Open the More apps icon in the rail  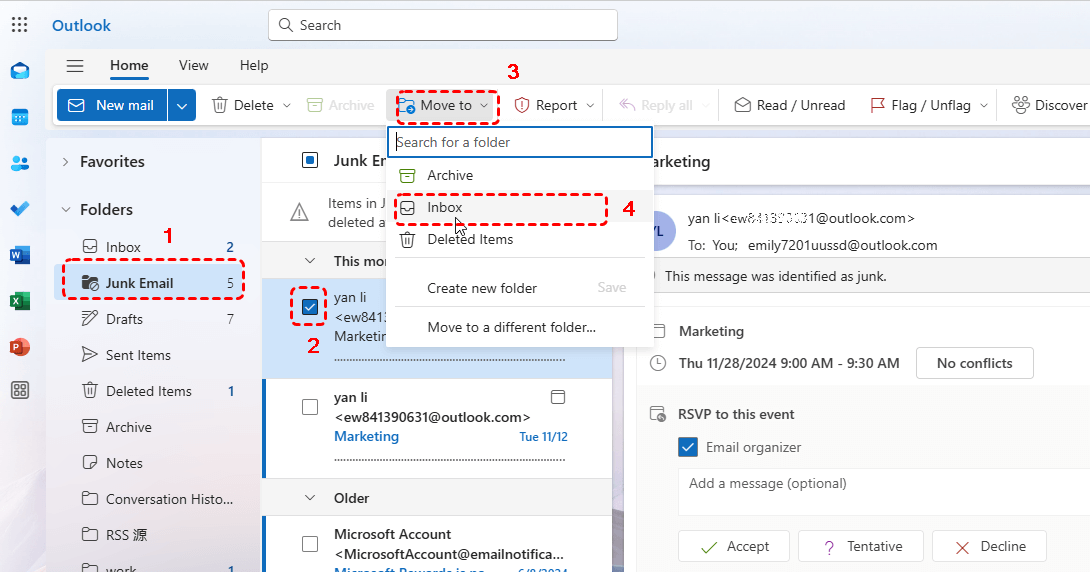pyautogui.click(x=19, y=390)
